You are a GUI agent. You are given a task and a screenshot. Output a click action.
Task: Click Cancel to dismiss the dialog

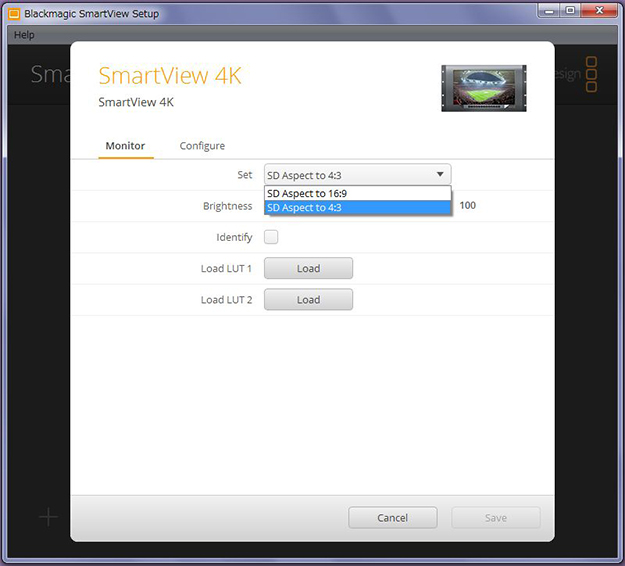[x=392, y=518]
